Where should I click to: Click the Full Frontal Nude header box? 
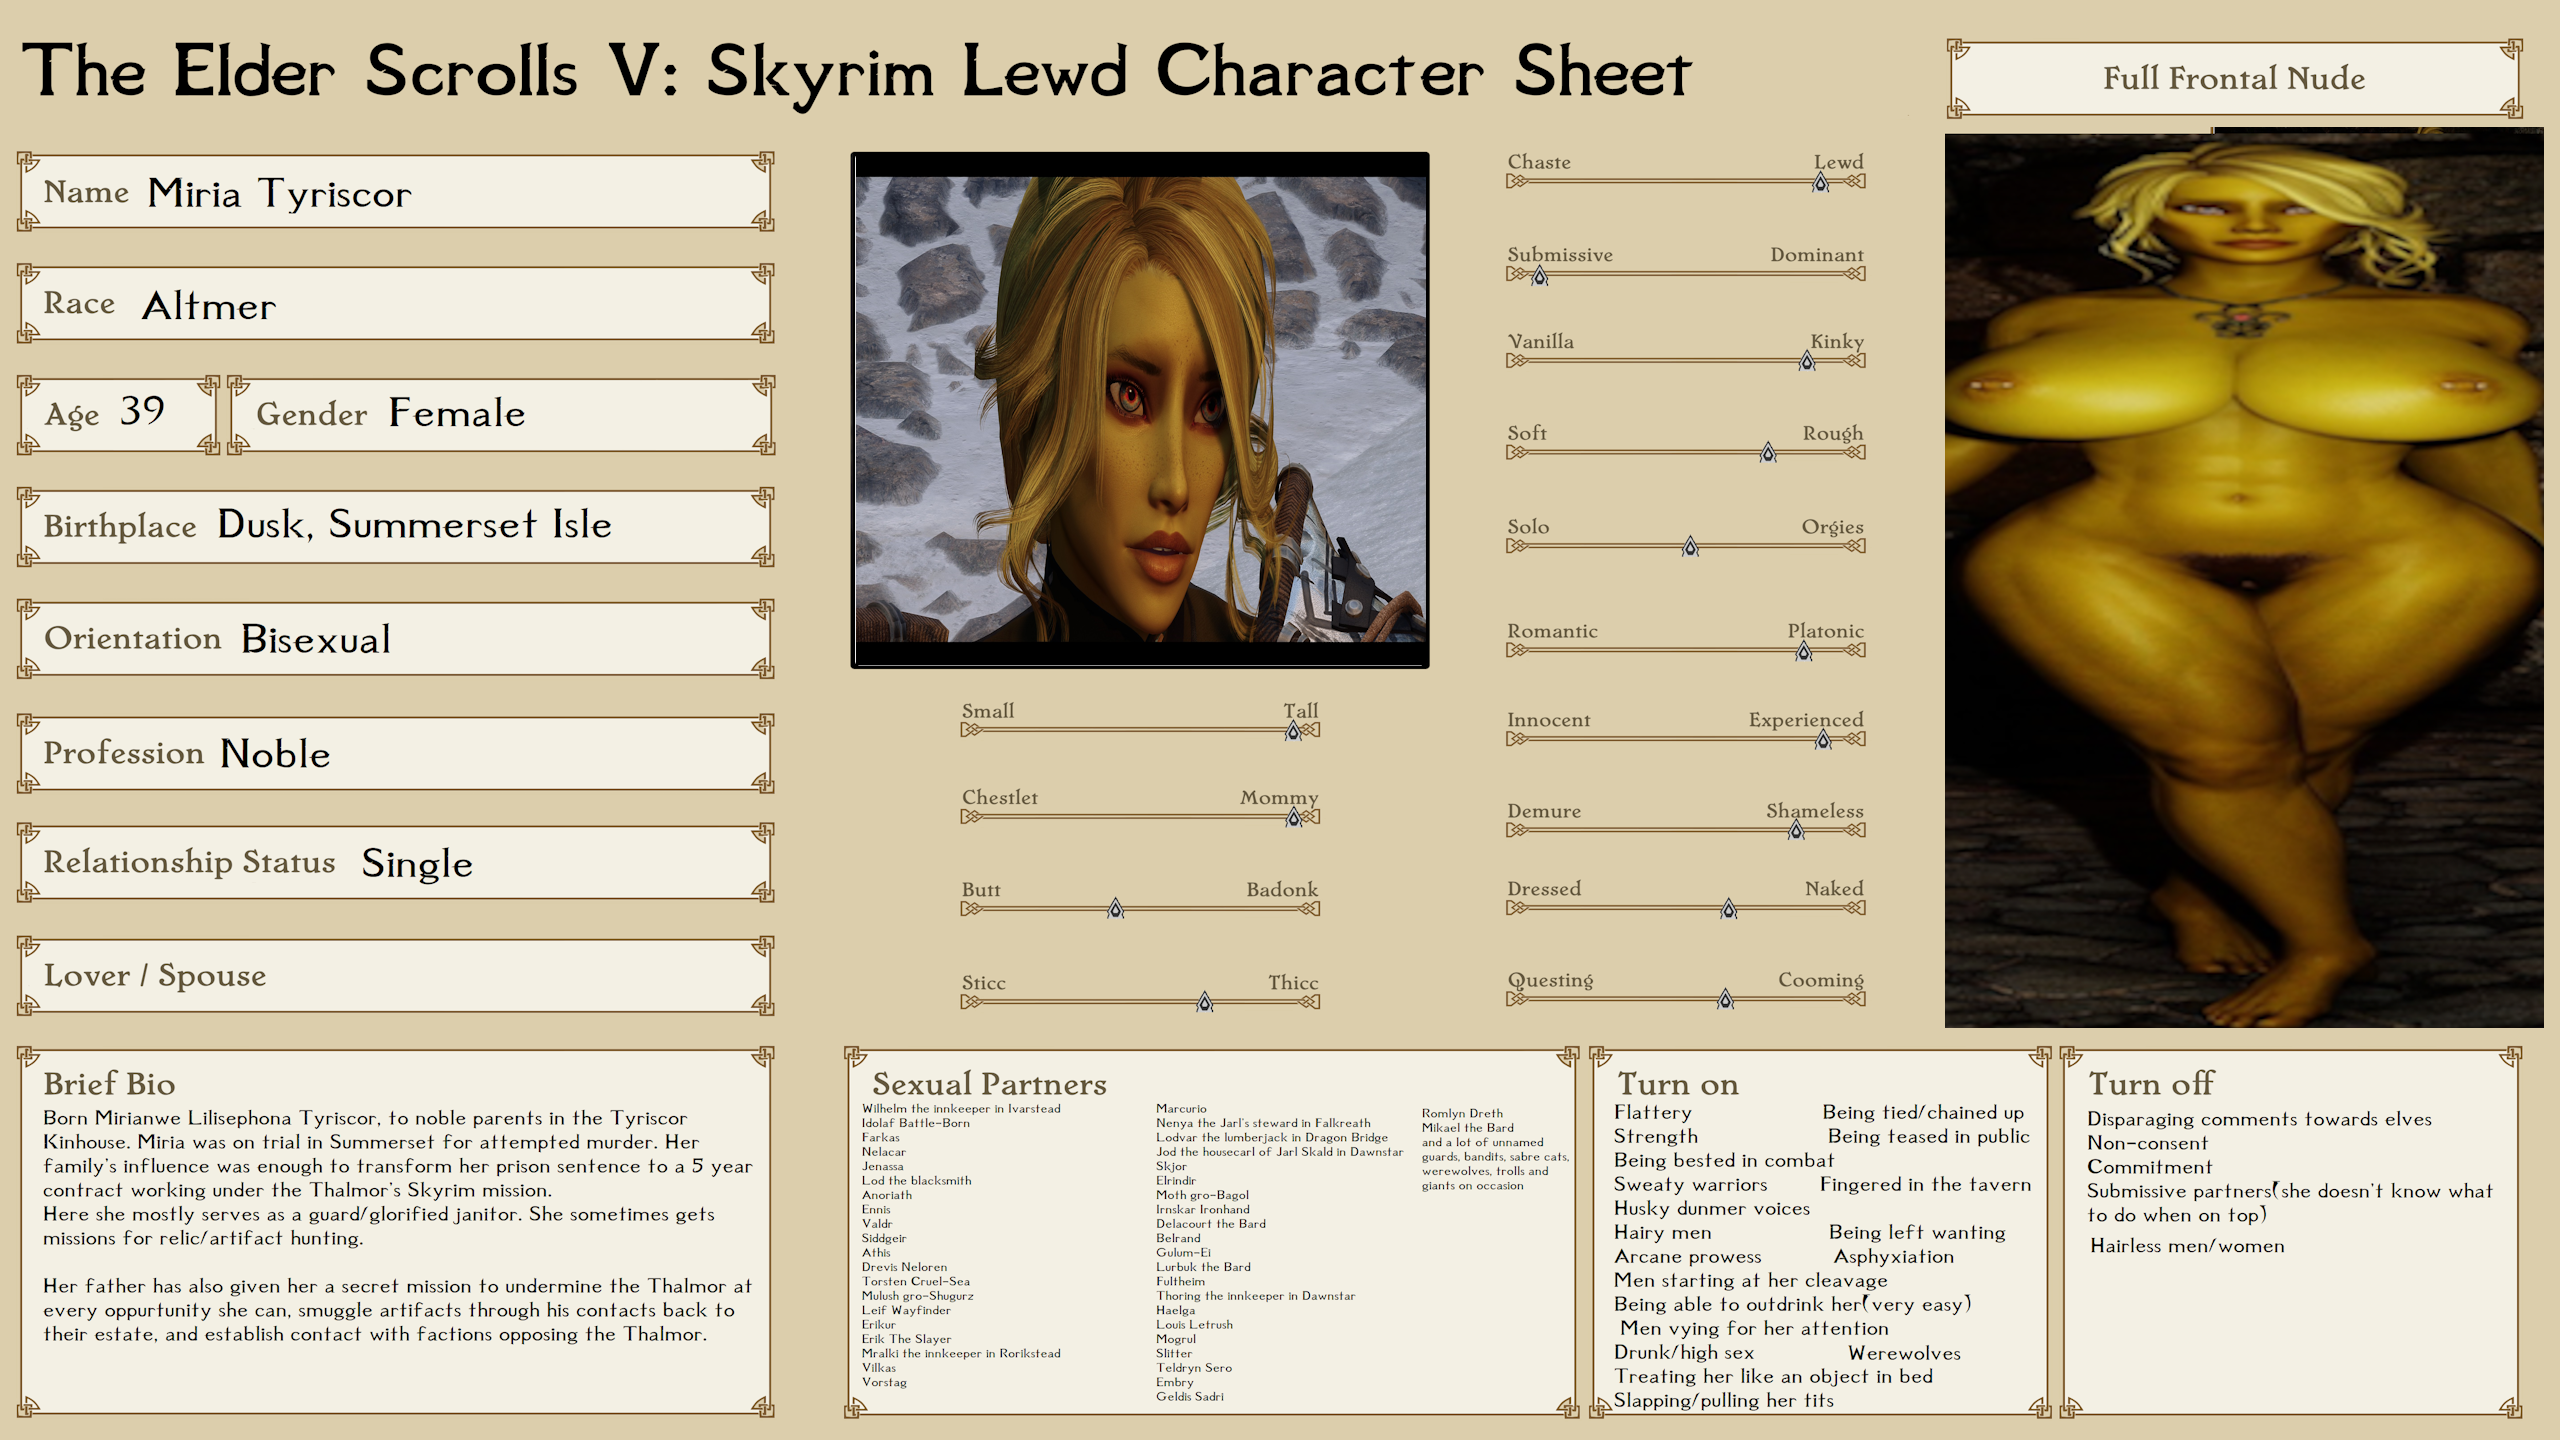2234,79
